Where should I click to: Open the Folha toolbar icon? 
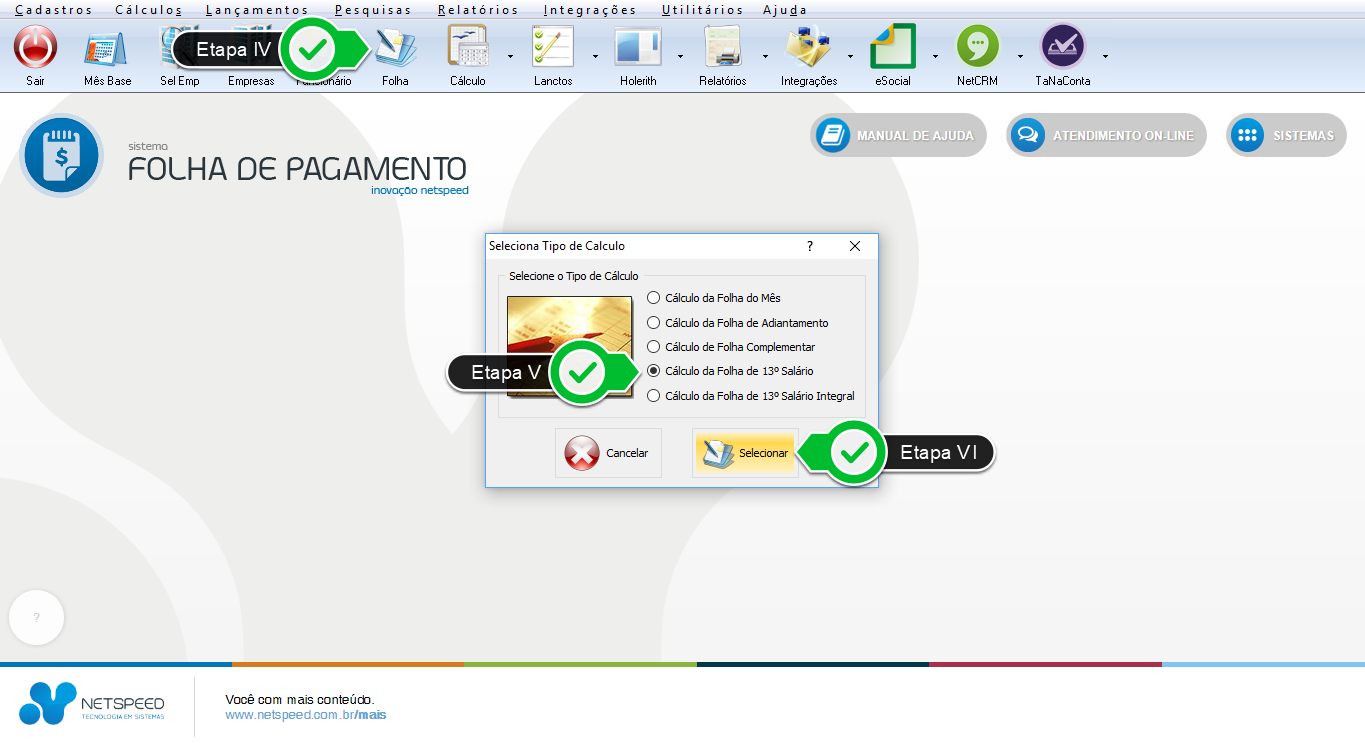click(395, 47)
